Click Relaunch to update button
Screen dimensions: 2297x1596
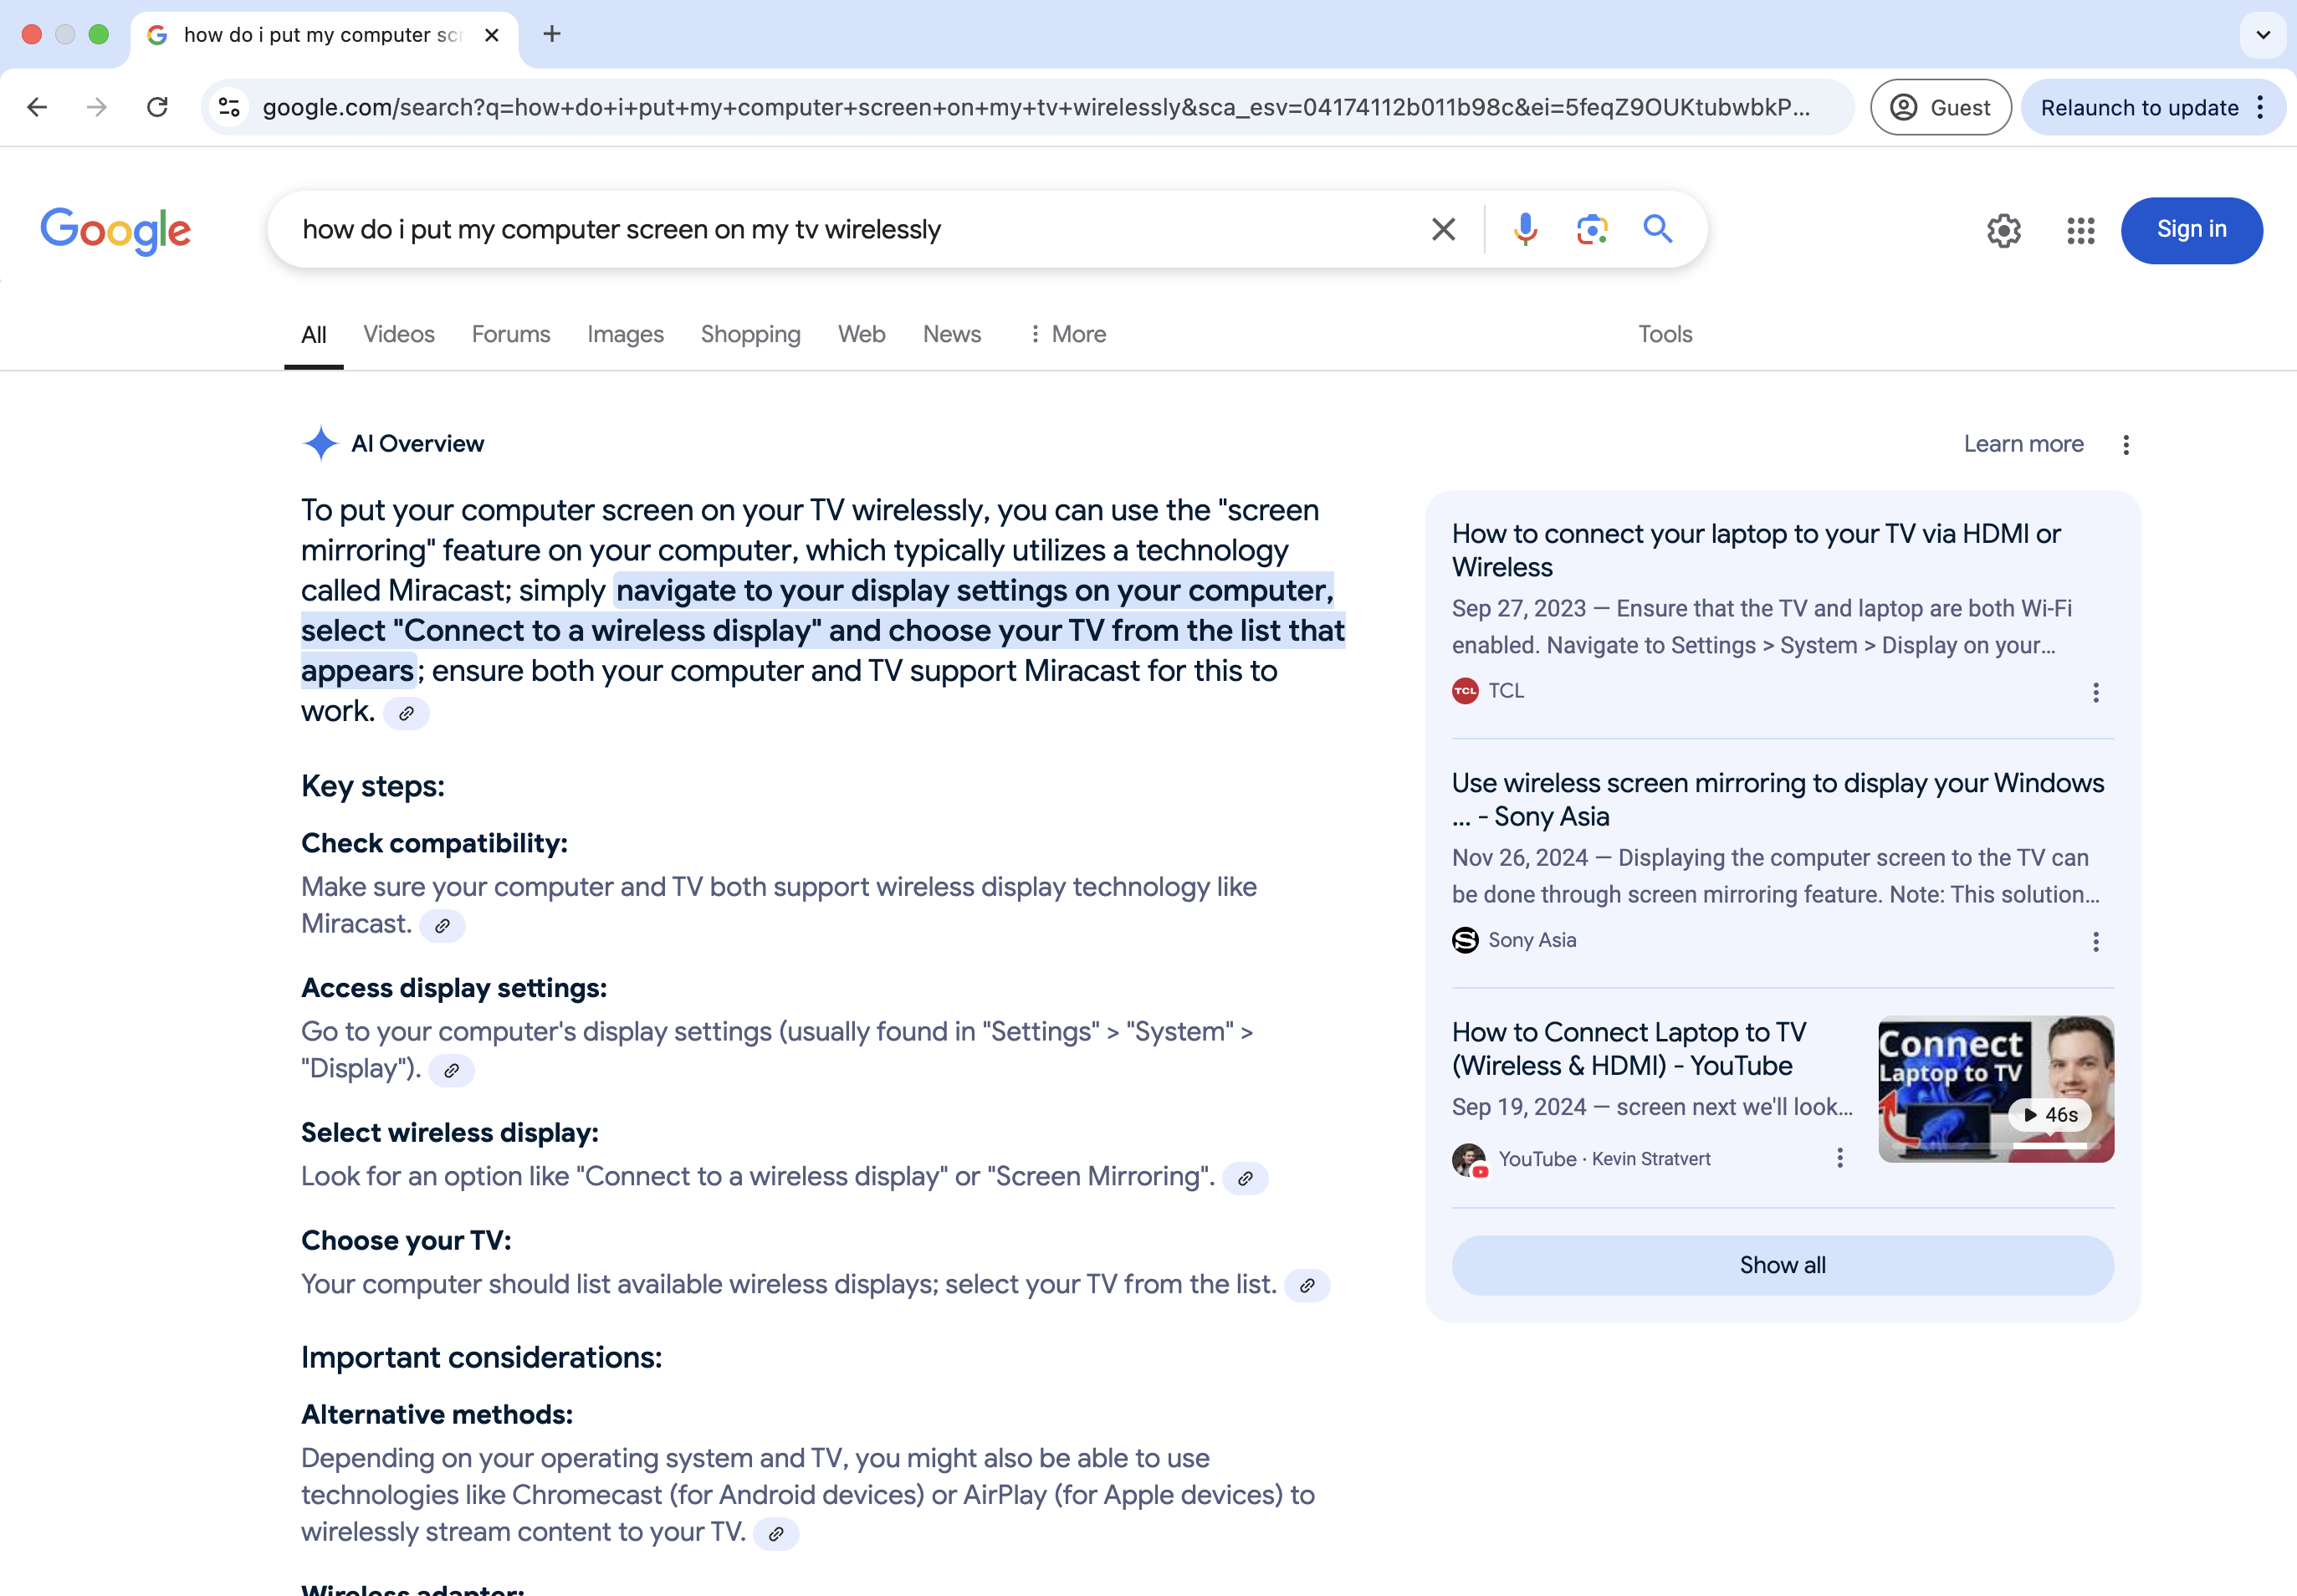pyautogui.click(x=2139, y=107)
